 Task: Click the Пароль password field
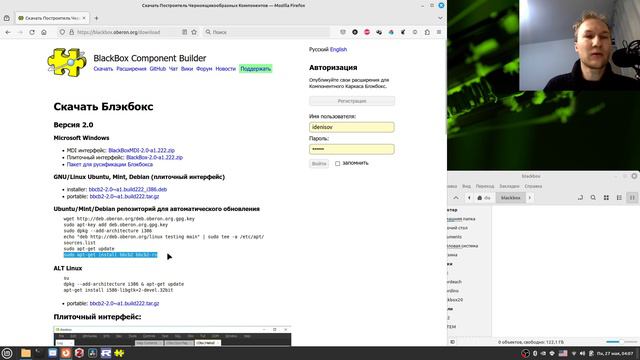[x=352, y=149]
